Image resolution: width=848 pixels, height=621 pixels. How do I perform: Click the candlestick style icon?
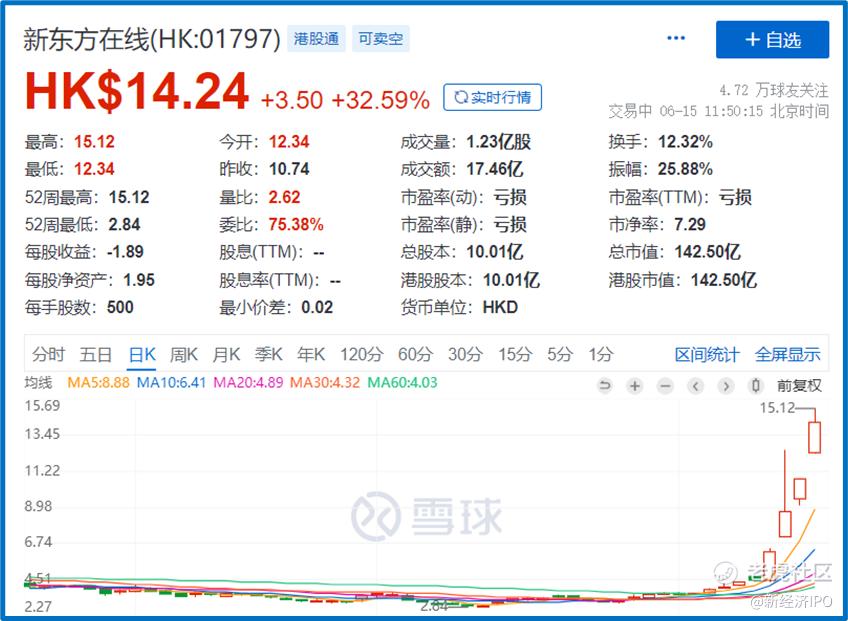(x=756, y=386)
